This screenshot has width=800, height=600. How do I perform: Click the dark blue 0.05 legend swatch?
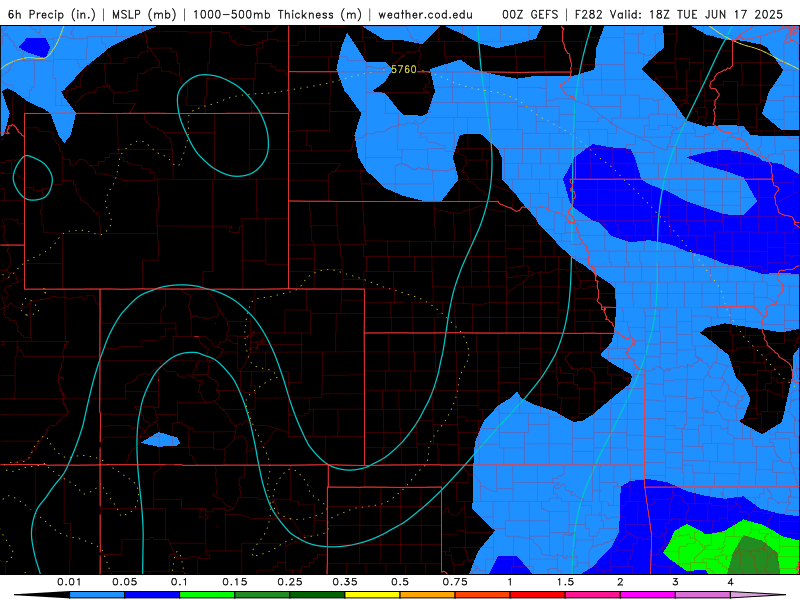pyautogui.click(x=152, y=595)
